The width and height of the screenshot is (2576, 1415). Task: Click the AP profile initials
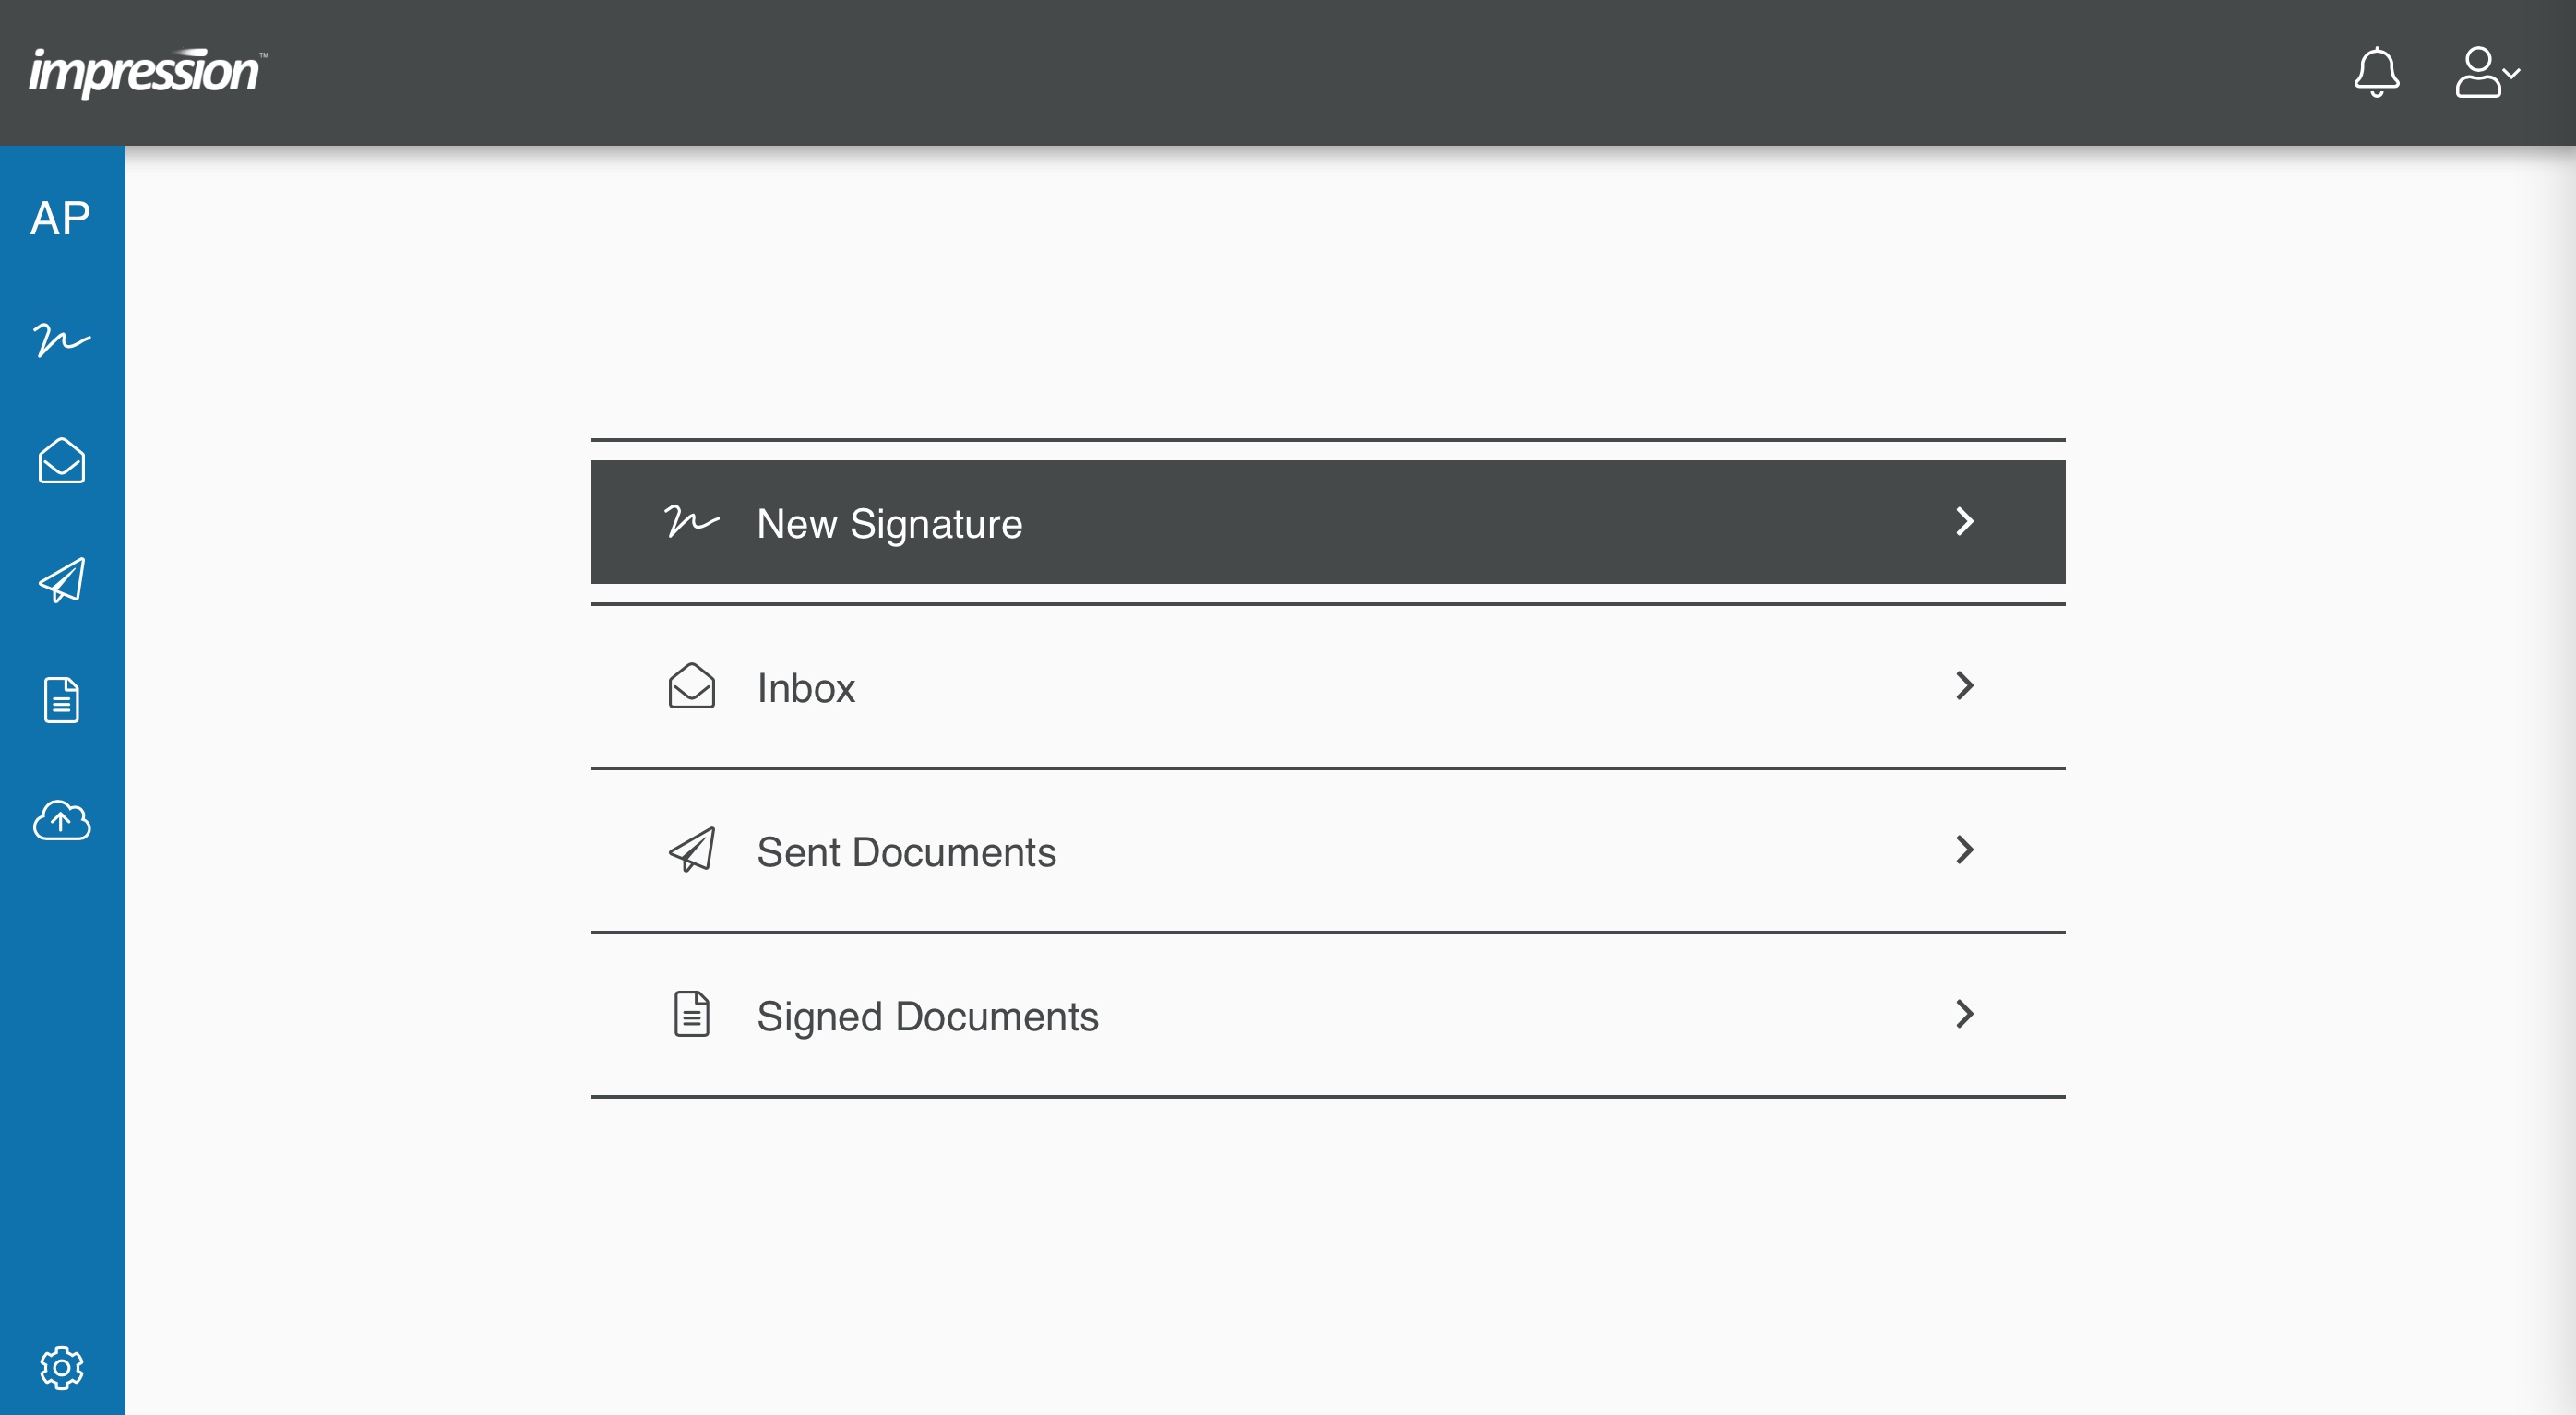click(x=61, y=218)
